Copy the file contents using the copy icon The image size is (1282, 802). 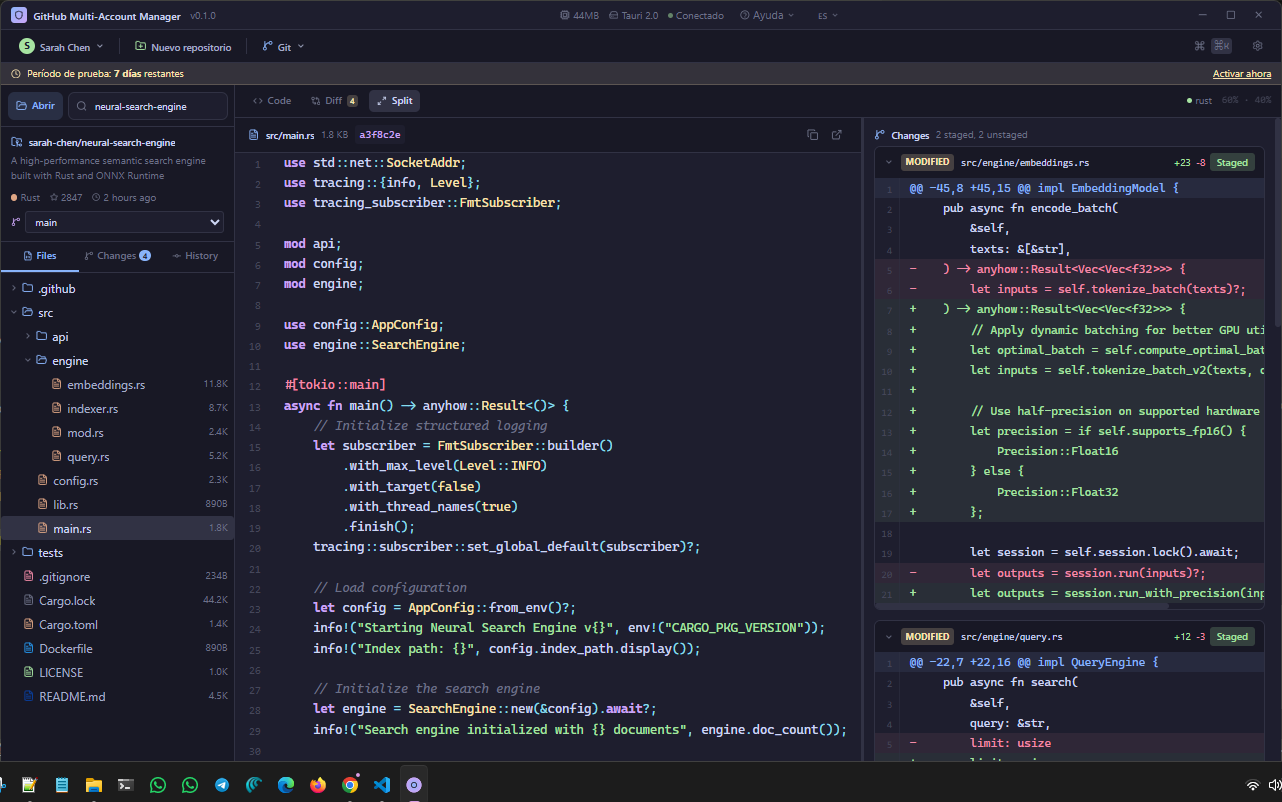pos(812,134)
